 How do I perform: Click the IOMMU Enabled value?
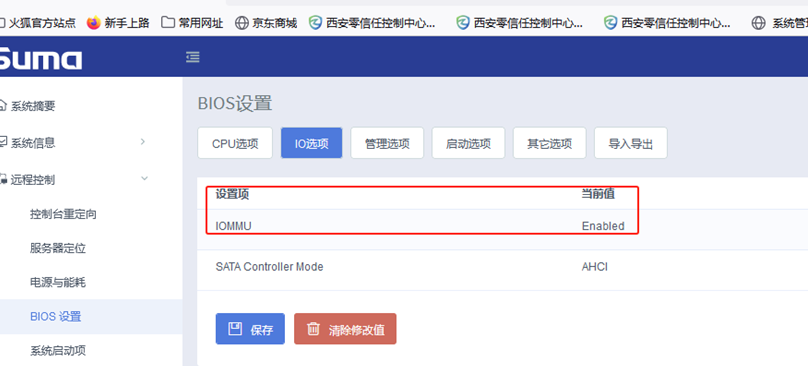pos(603,226)
